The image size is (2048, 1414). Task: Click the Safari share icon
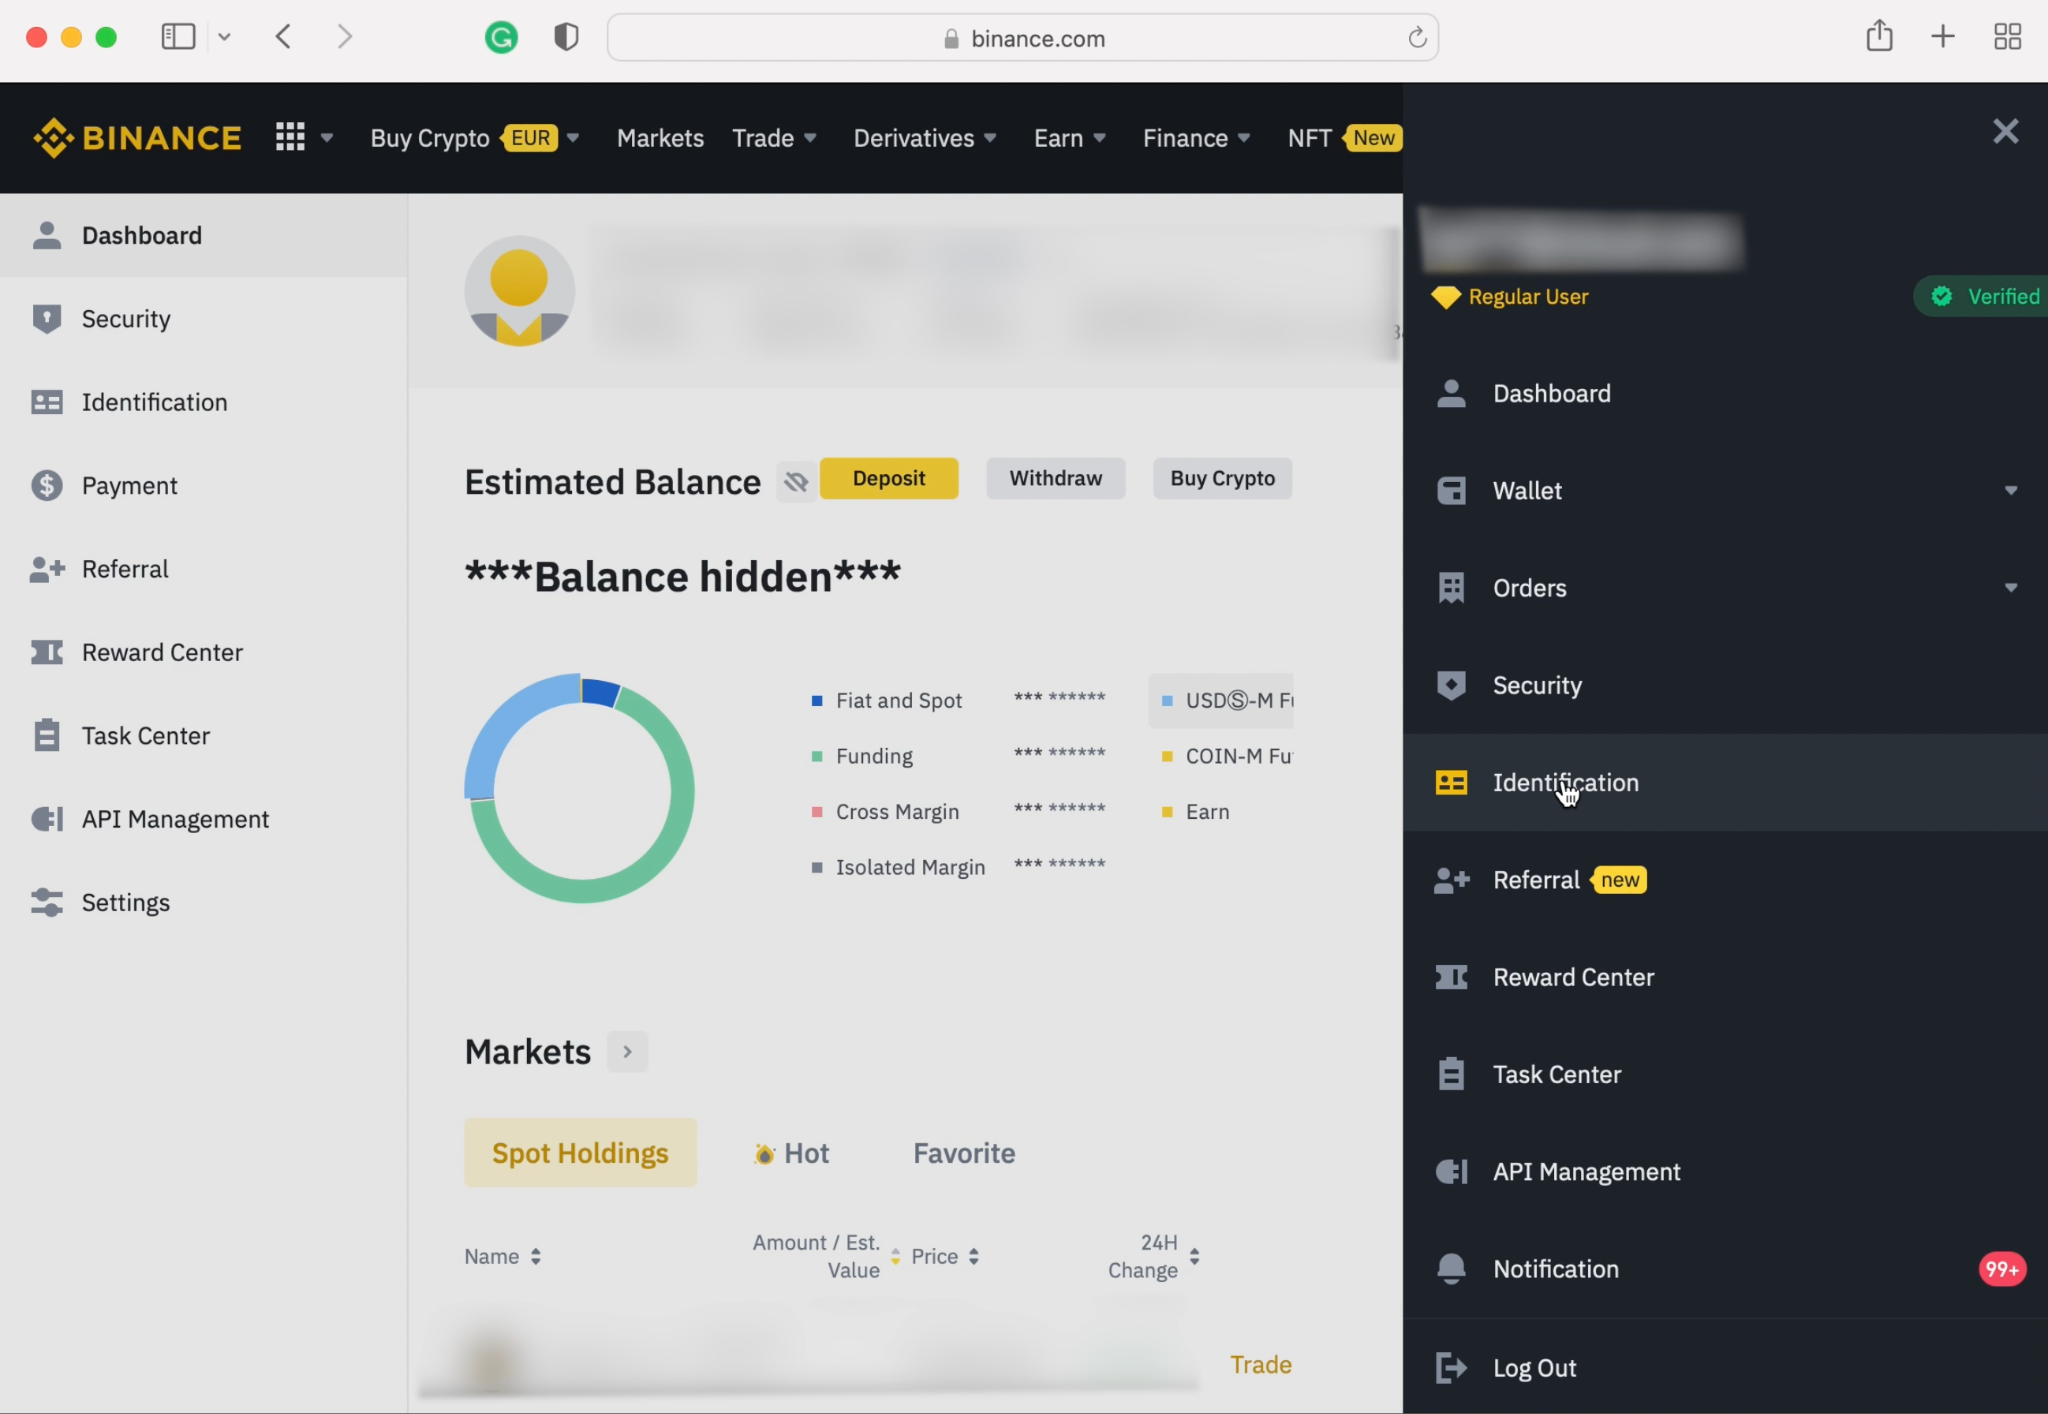pyautogui.click(x=1879, y=37)
